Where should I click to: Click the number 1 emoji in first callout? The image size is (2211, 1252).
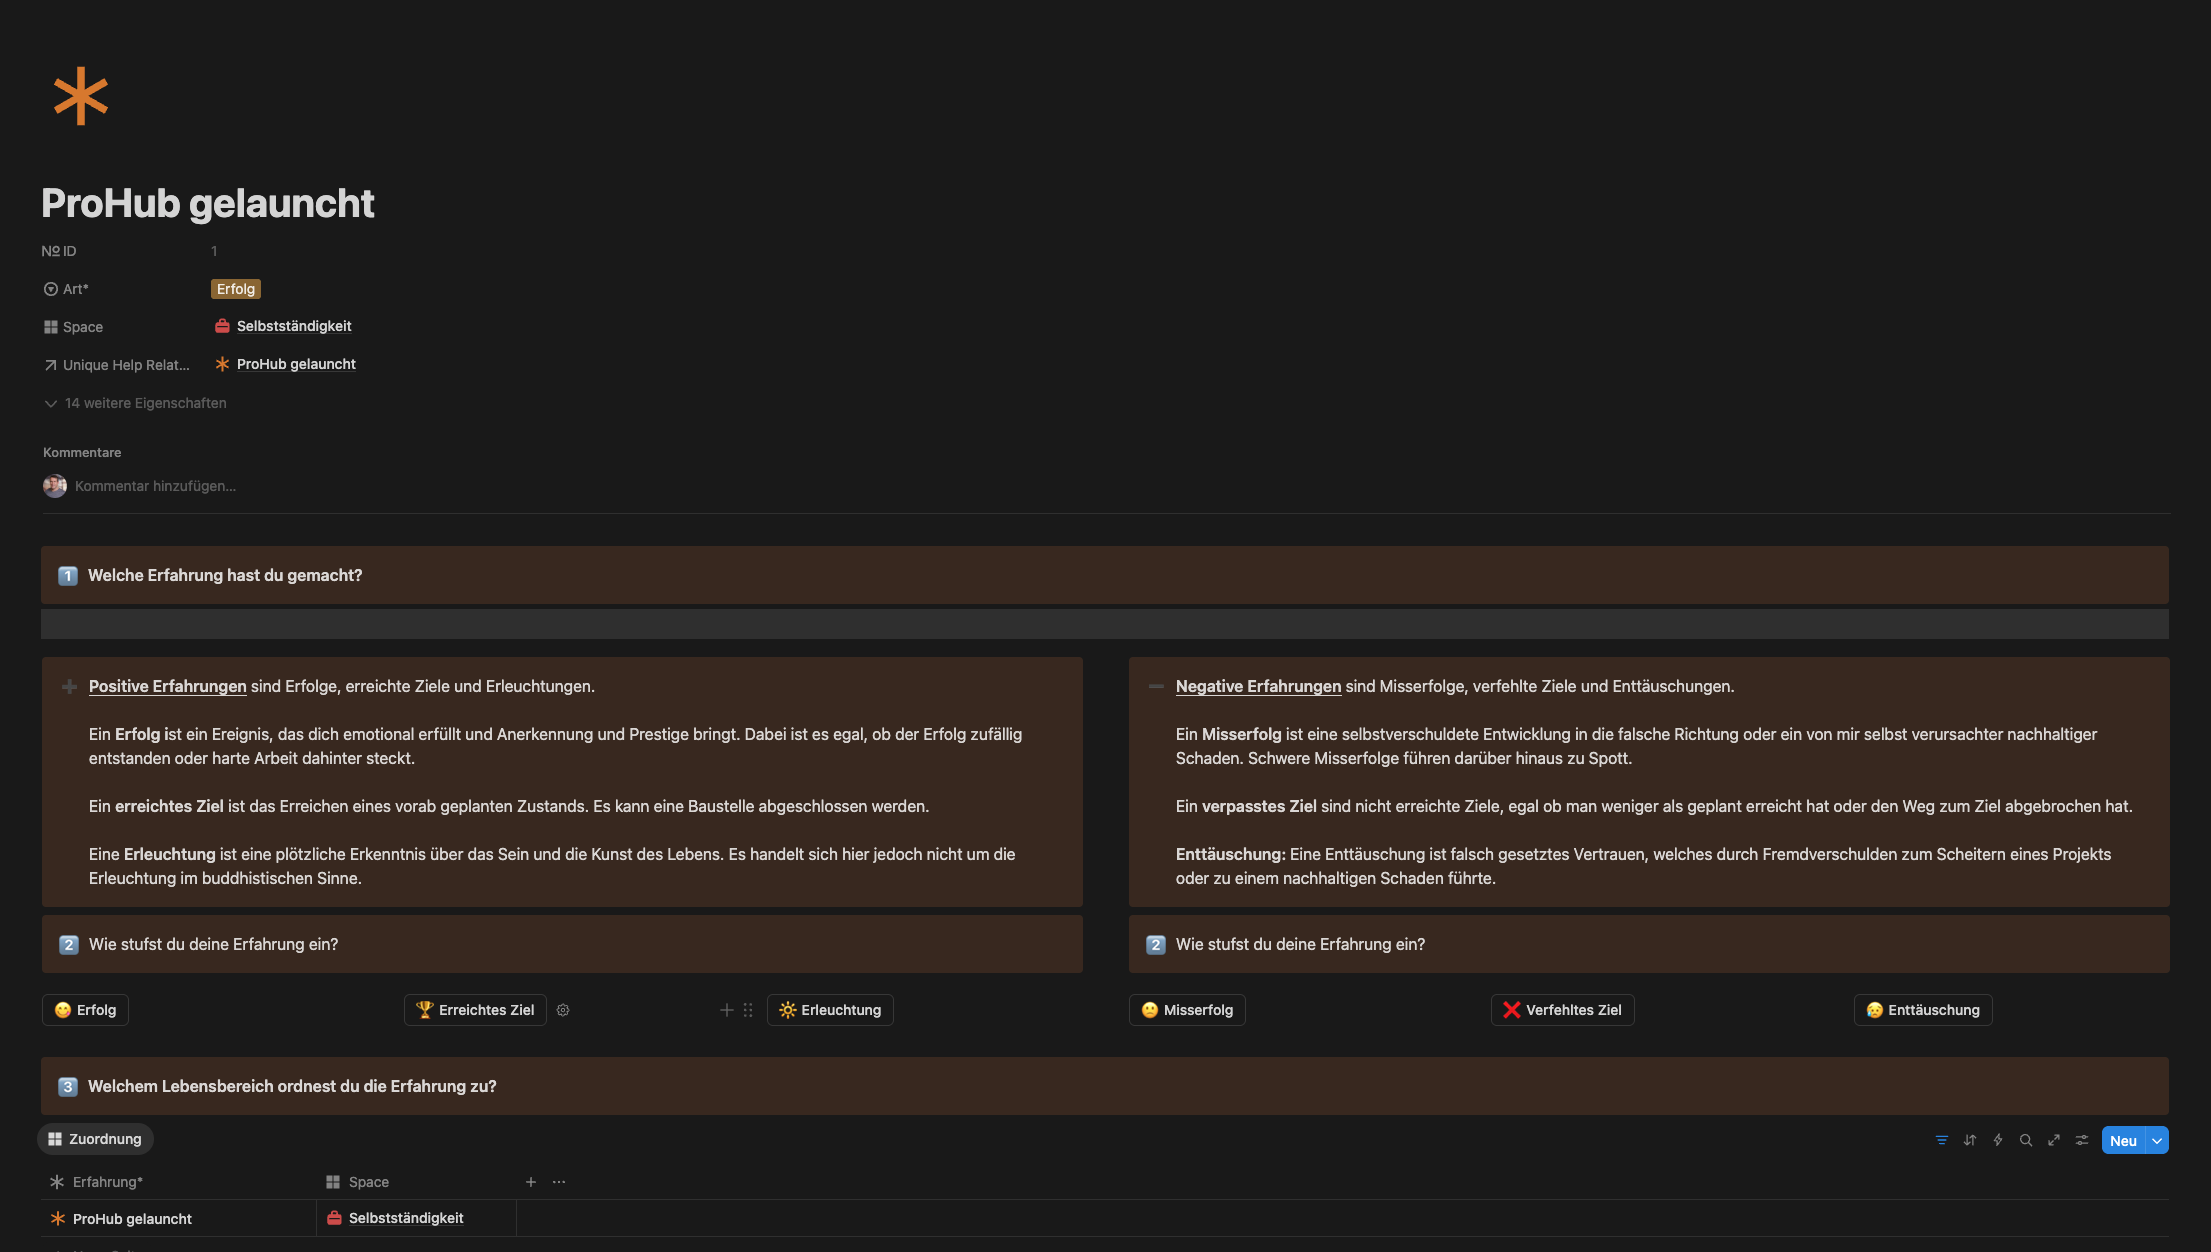pyautogui.click(x=68, y=576)
